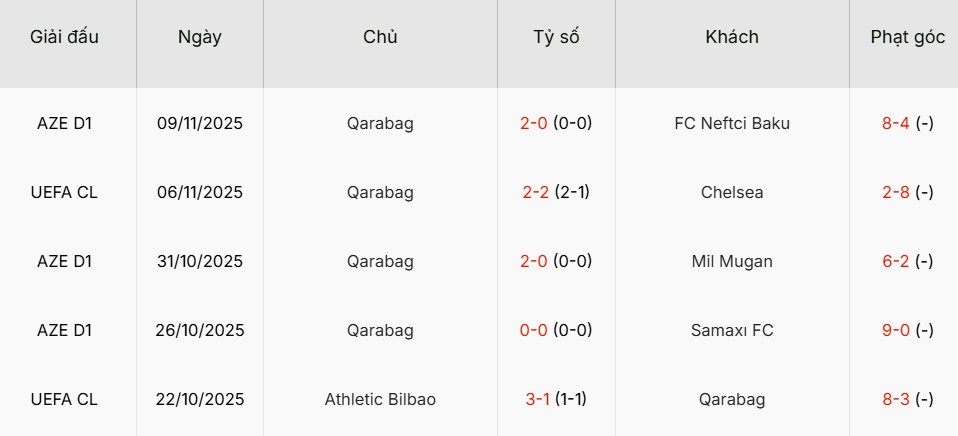Open Chelsea team link
Screen dimensions: 958x436
point(732,193)
